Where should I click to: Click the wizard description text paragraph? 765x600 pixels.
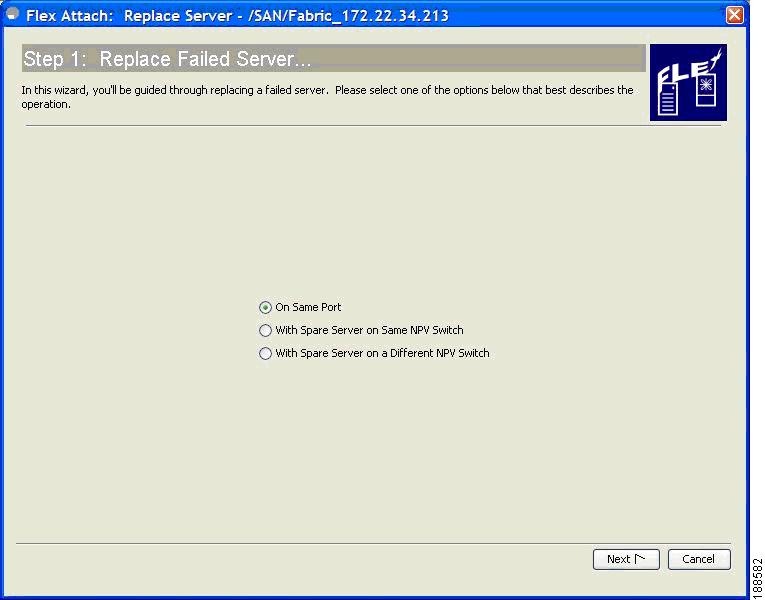(x=327, y=97)
